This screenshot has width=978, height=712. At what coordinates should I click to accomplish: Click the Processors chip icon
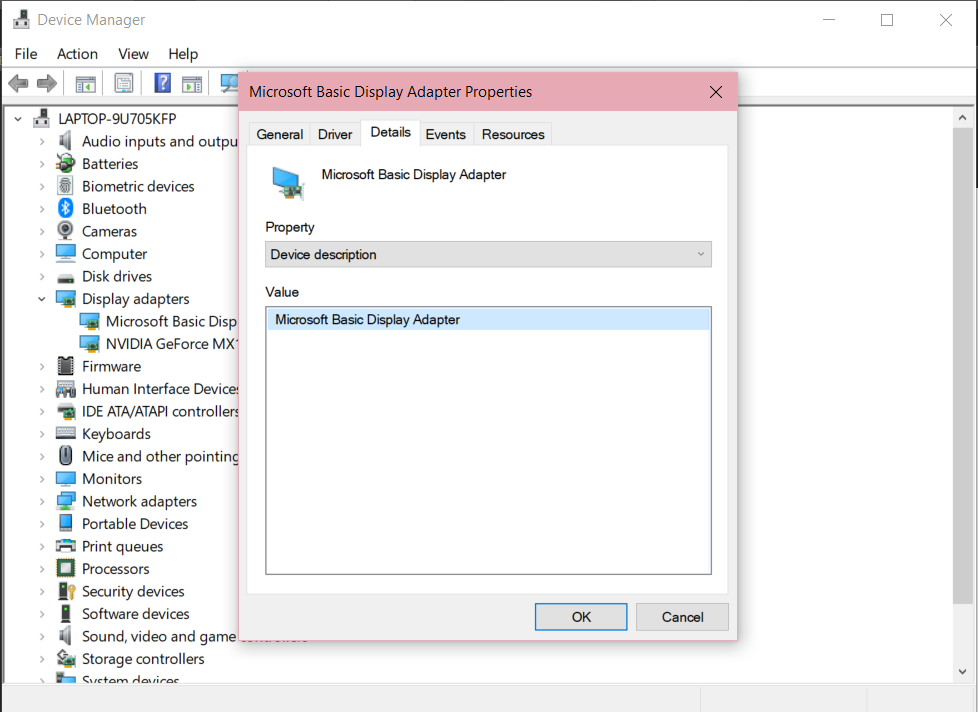(65, 569)
